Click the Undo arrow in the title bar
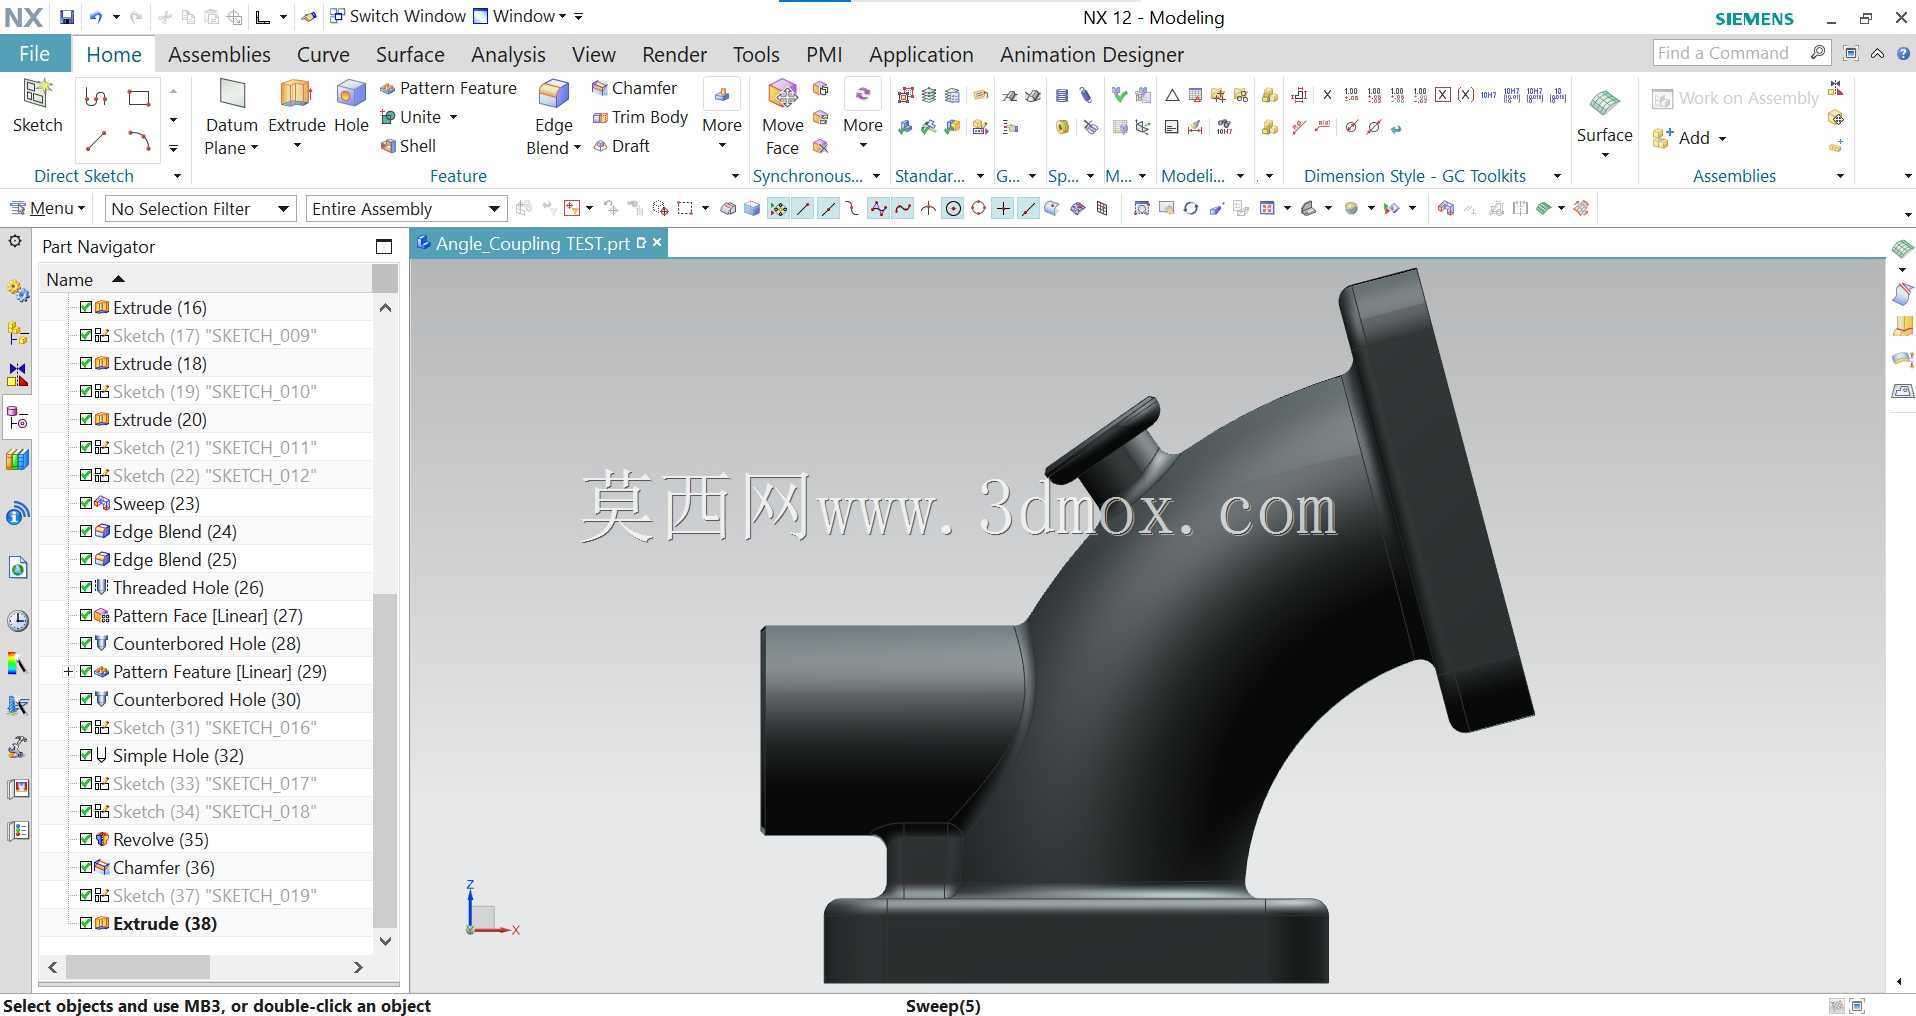 96,17
